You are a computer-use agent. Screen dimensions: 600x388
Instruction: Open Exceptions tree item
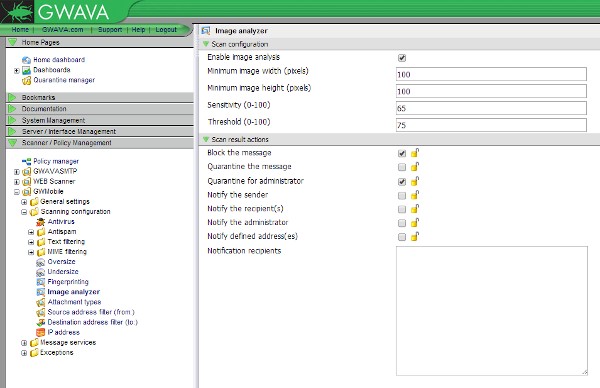57,353
